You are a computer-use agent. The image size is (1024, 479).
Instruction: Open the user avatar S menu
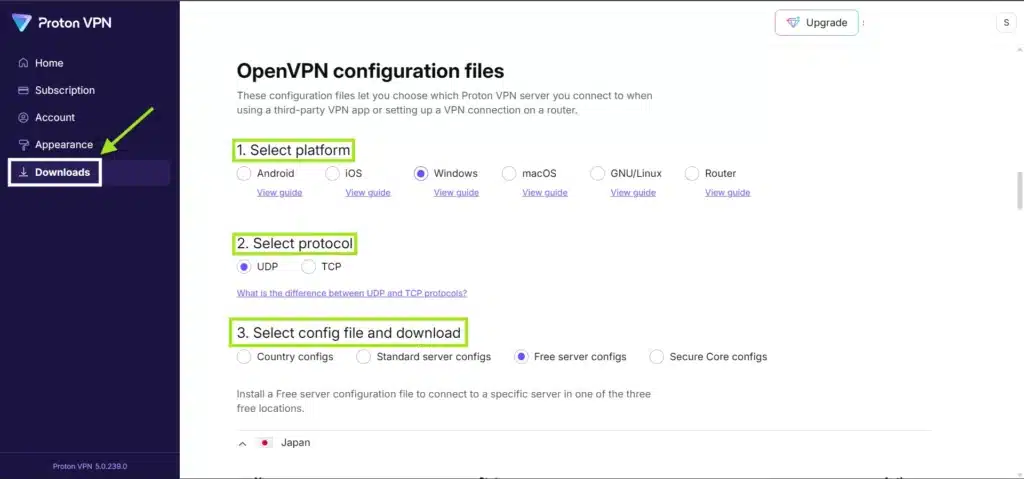(x=1006, y=23)
